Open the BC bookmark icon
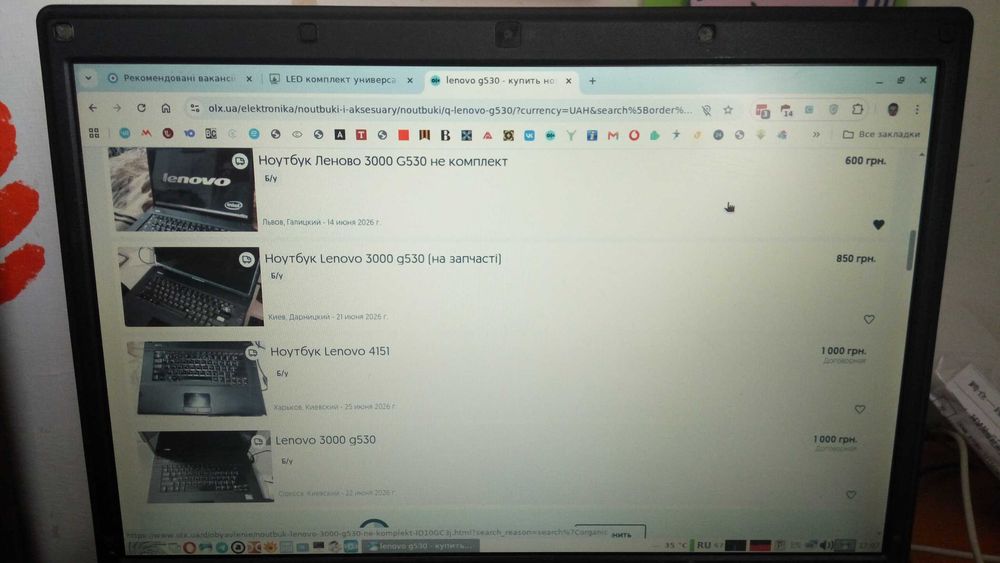The height and width of the screenshot is (563, 1000). pos(210,134)
